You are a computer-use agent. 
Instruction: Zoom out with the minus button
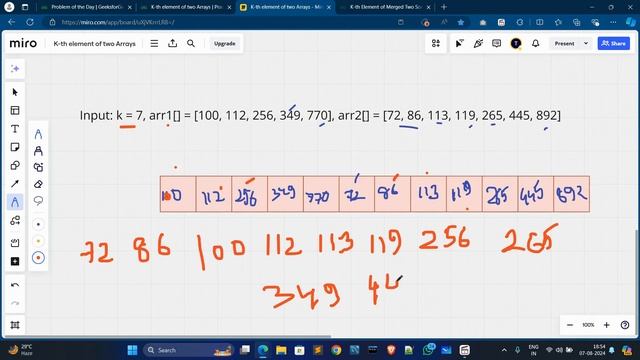point(570,325)
